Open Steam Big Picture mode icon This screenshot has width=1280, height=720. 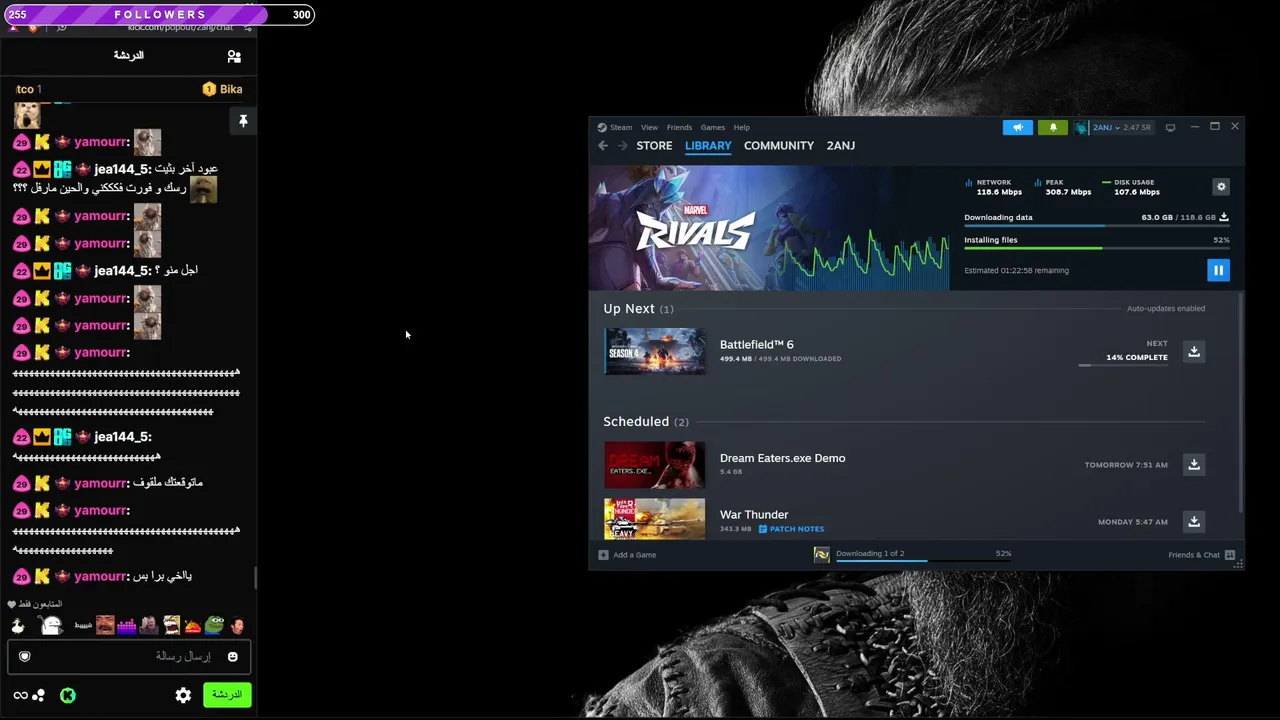[x=1170, y=128]
